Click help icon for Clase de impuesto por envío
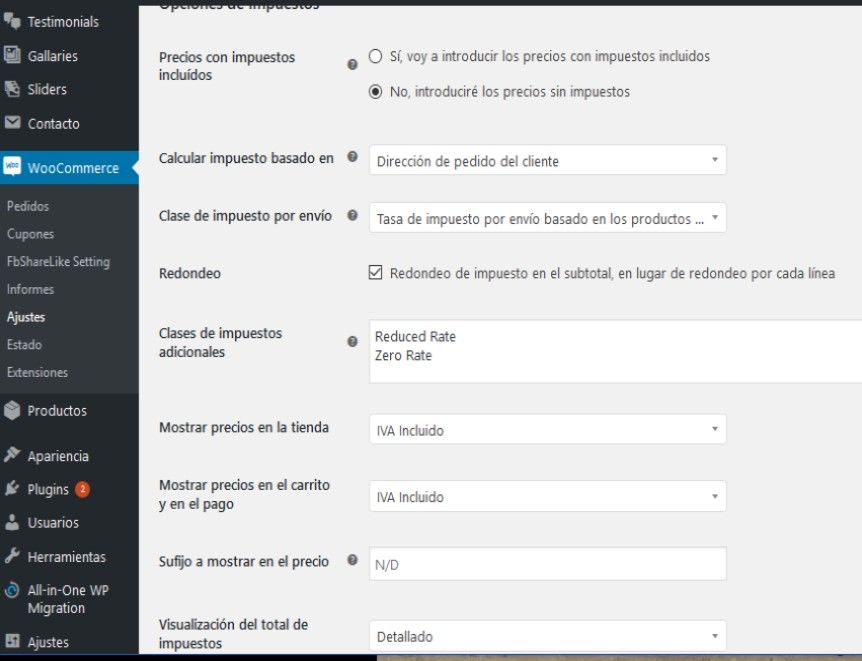 point(352,215)
